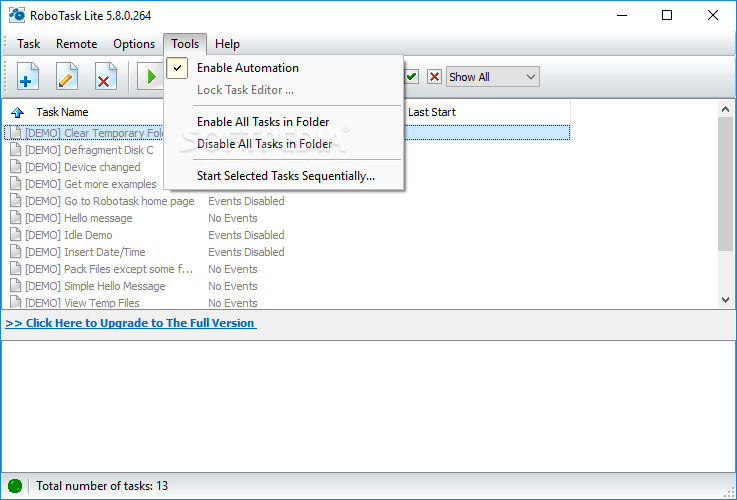Click file icon of View Temp Files task
This screenshot has height=500, width=737.
16,302
